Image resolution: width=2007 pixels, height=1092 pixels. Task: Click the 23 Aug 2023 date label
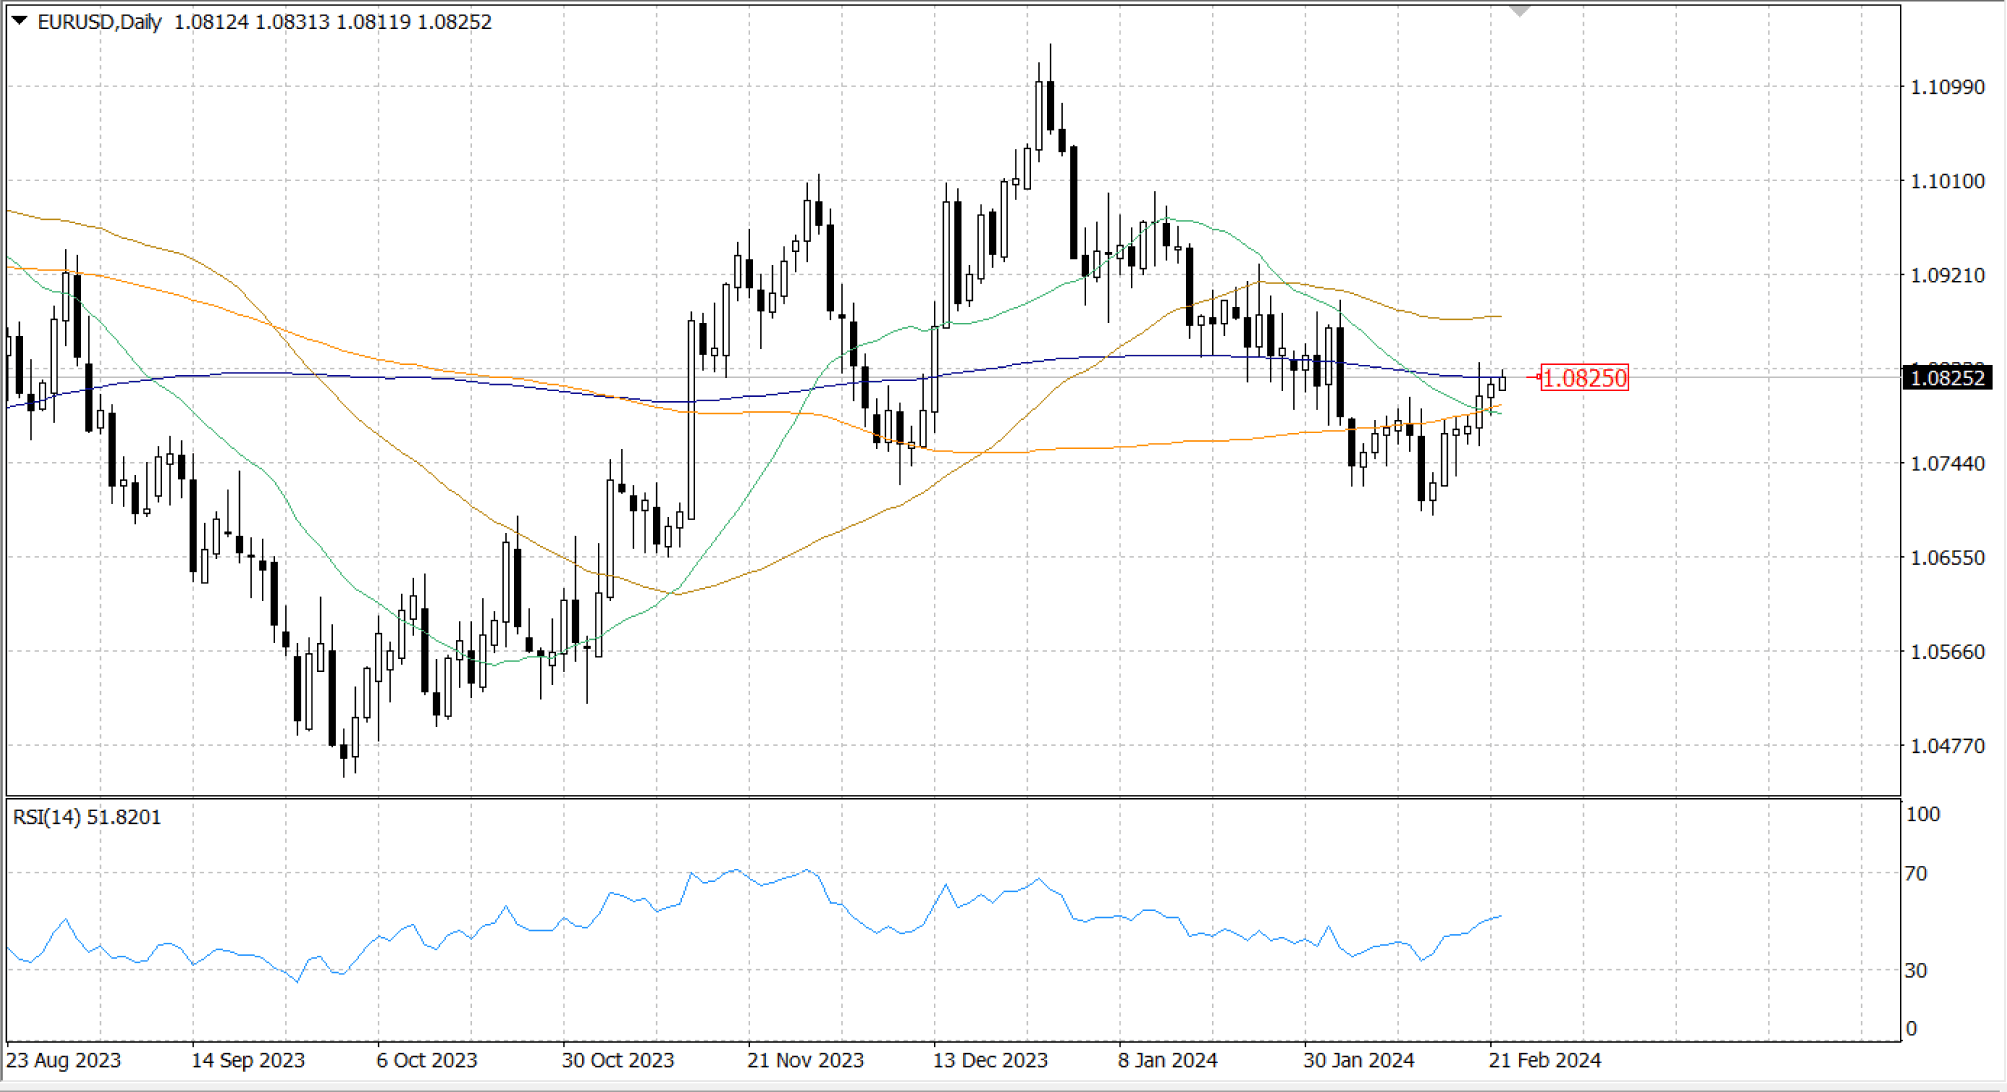63,1060
